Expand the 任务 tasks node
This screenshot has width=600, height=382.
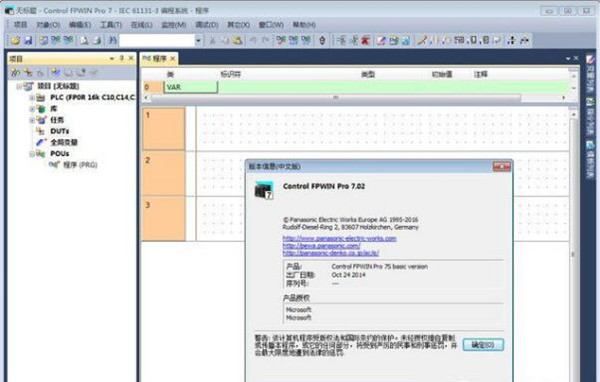[33, 120]
